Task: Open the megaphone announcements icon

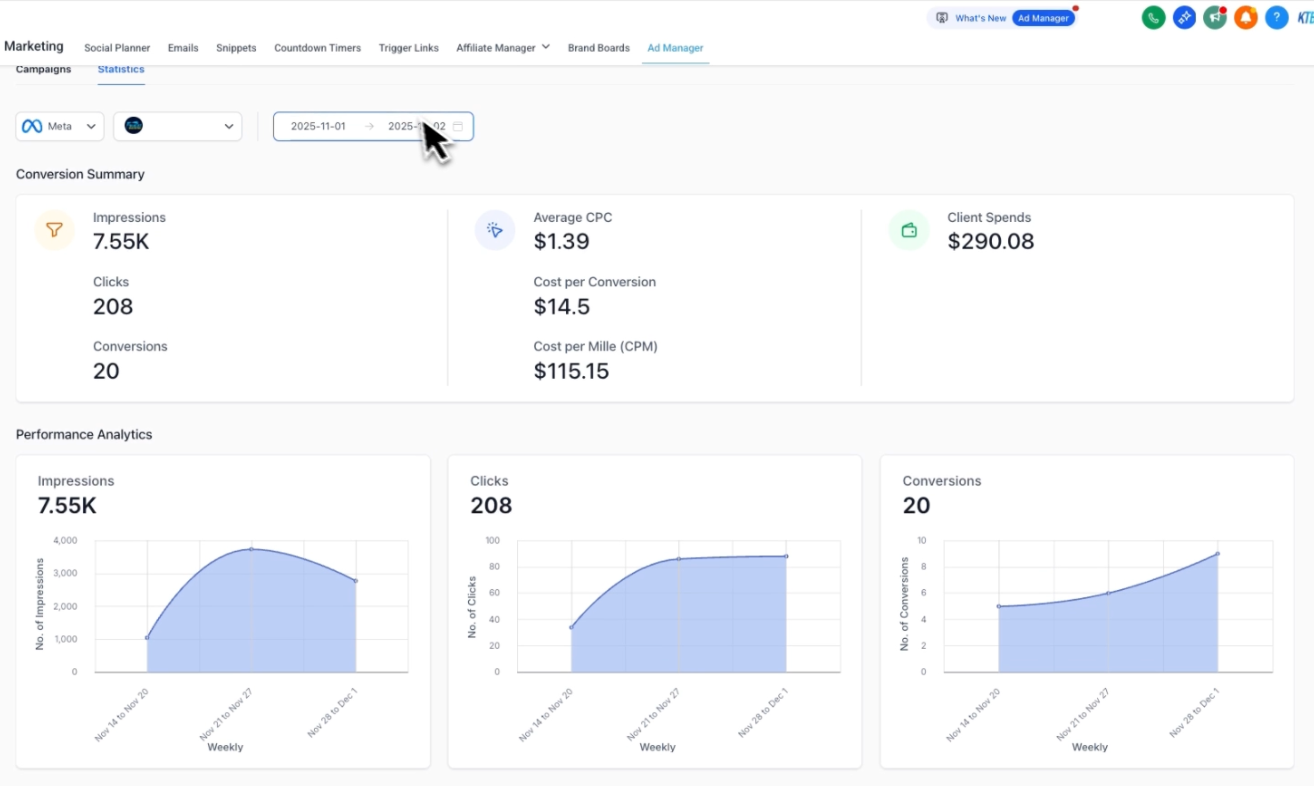Action: point(1215,17)
